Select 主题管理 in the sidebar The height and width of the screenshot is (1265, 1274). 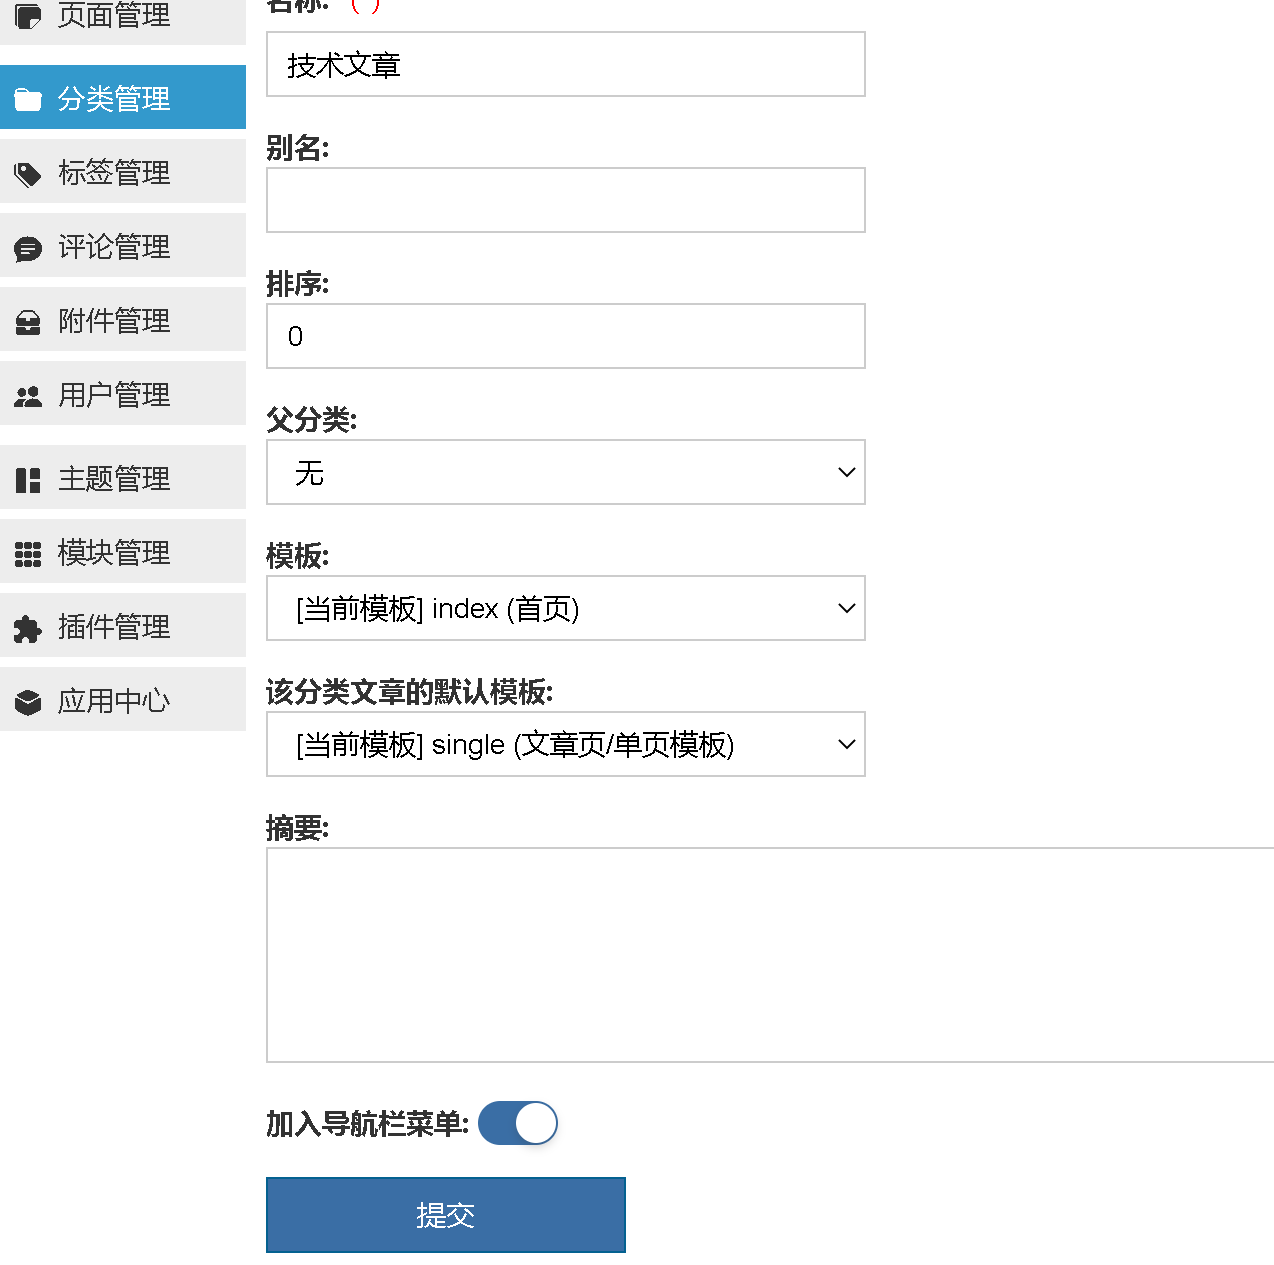point(123,477)
